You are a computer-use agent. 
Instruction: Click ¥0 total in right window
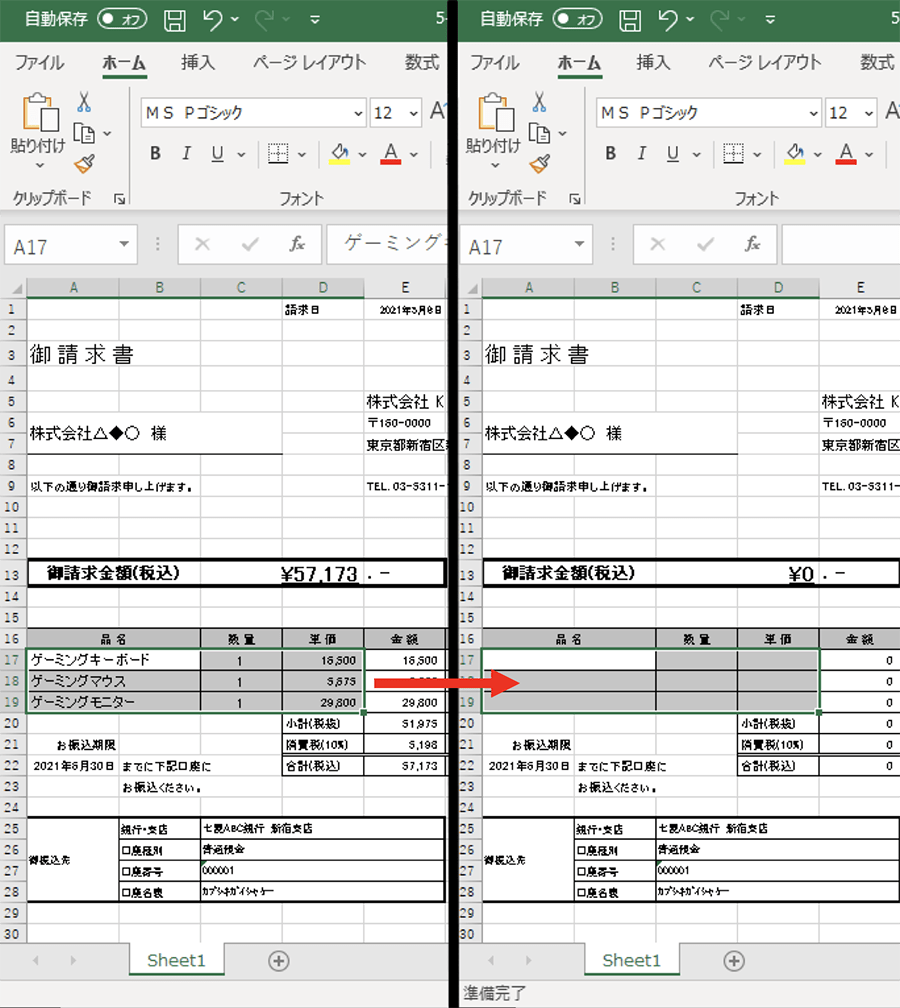point(801,574)
